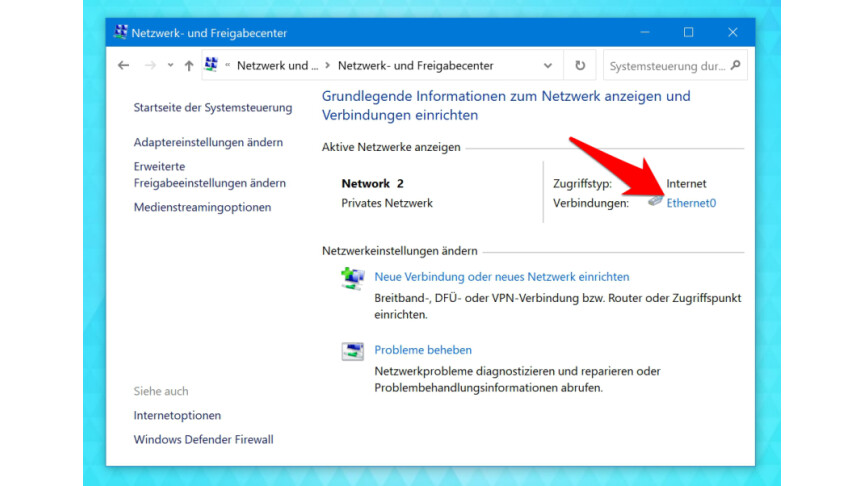Open the recent locations dropdown chevron
864x486 pixels.
click(170, 65)
